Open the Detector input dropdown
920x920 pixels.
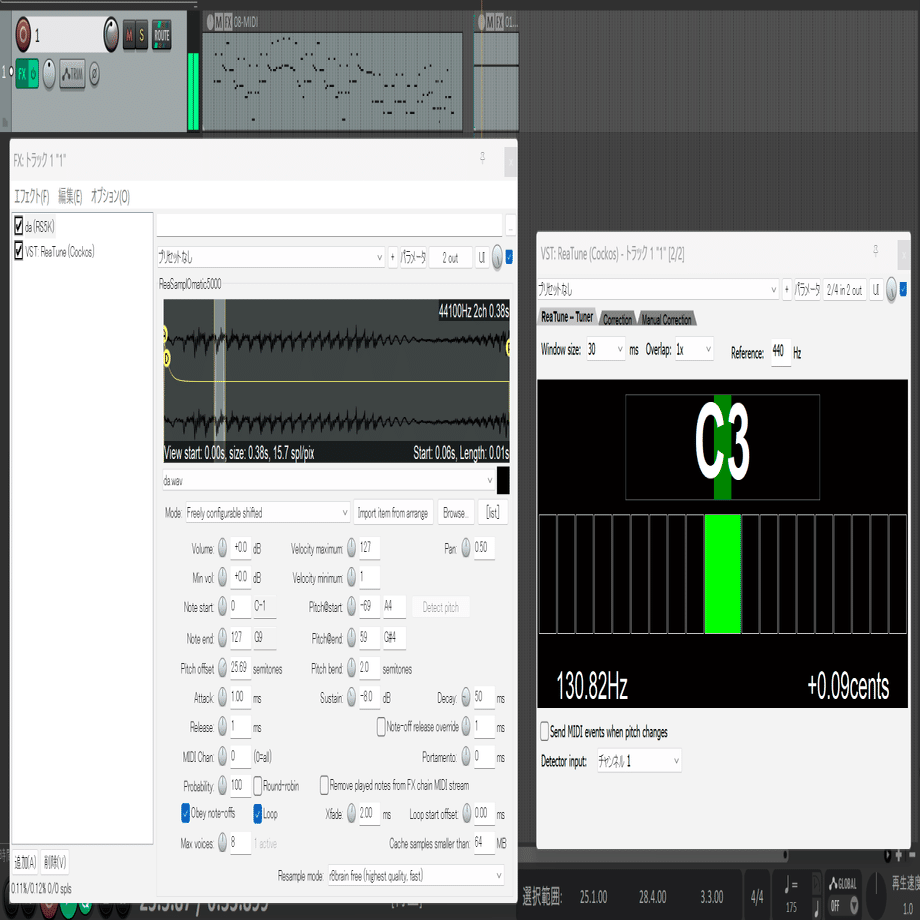(639, 761)
